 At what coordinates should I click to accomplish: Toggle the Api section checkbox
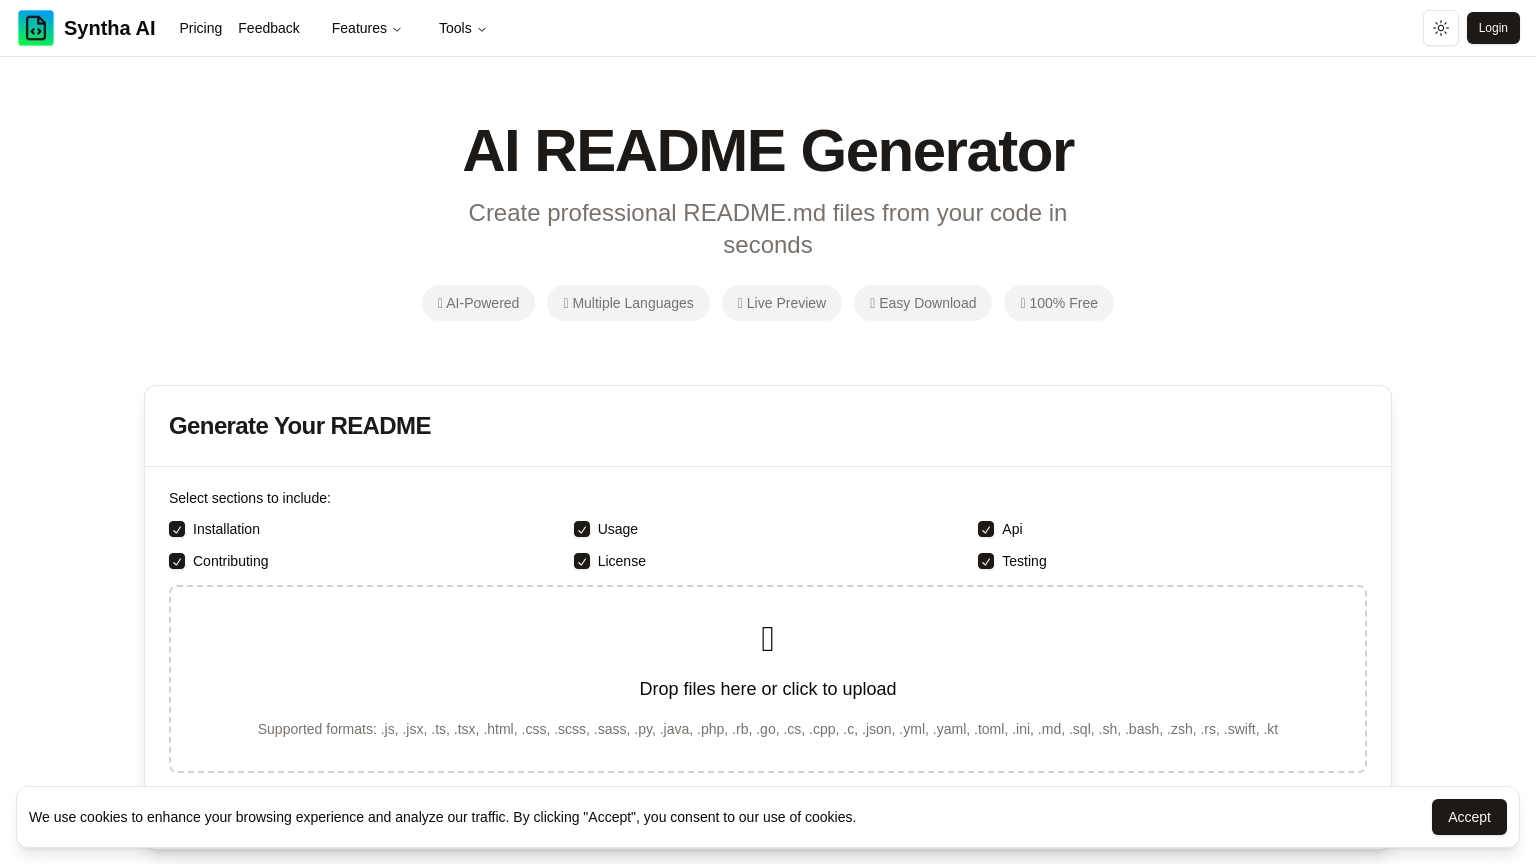[986, 529]
